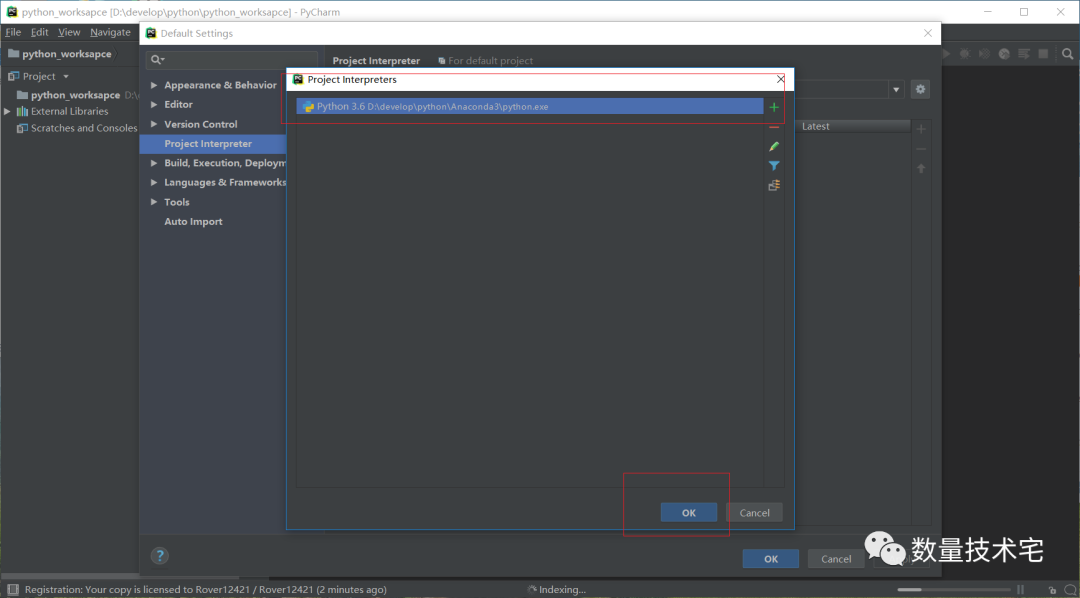Expand the Editor settings node
Viewport: 1080px width, 598px height.
click(x=154, y=105)
